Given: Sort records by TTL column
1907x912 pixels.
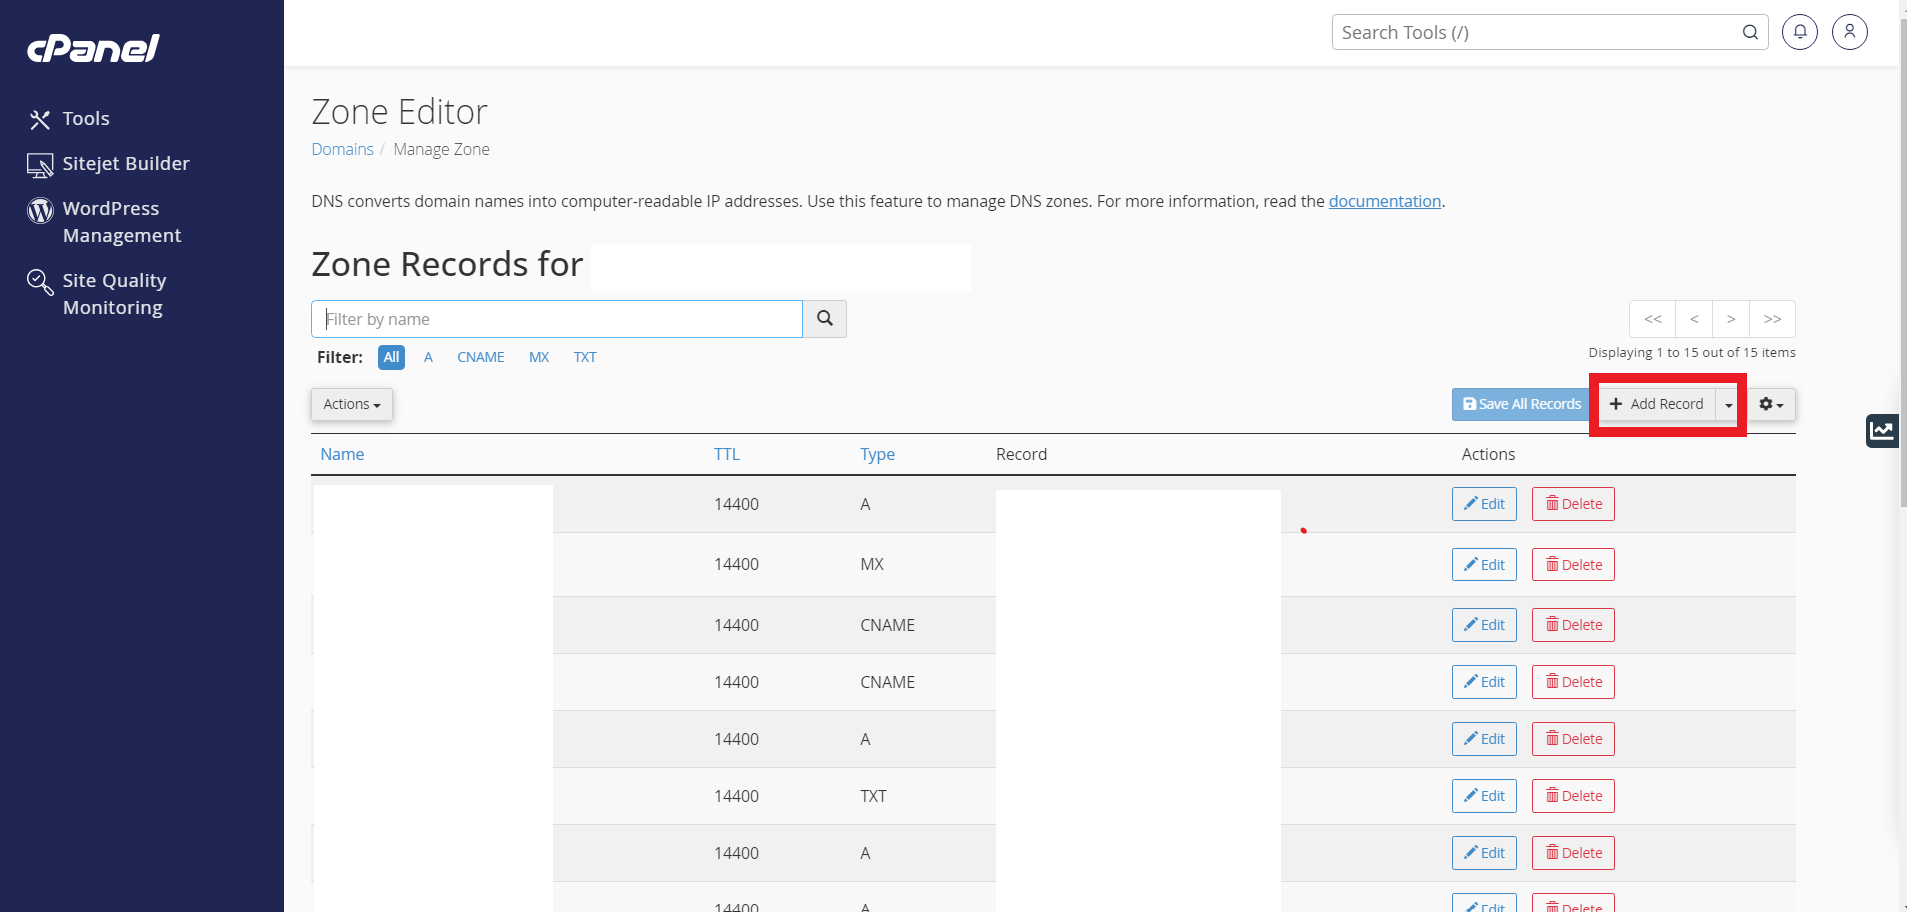Looking at the screenshot, I should [x=727, y=454].
